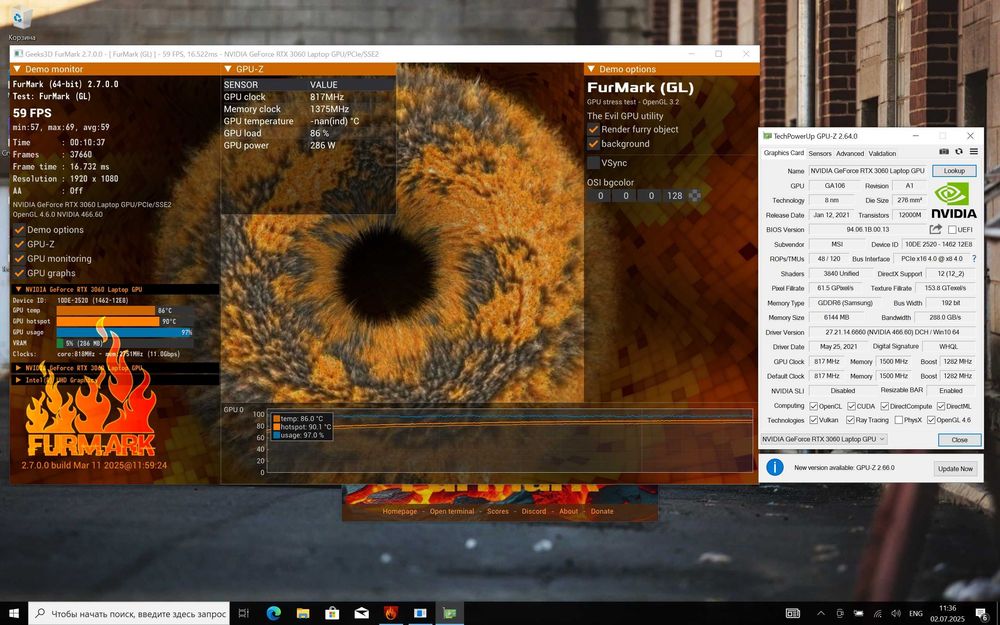
Task: Click the blue info icon in update notice
Action: [x=774, y=467]
